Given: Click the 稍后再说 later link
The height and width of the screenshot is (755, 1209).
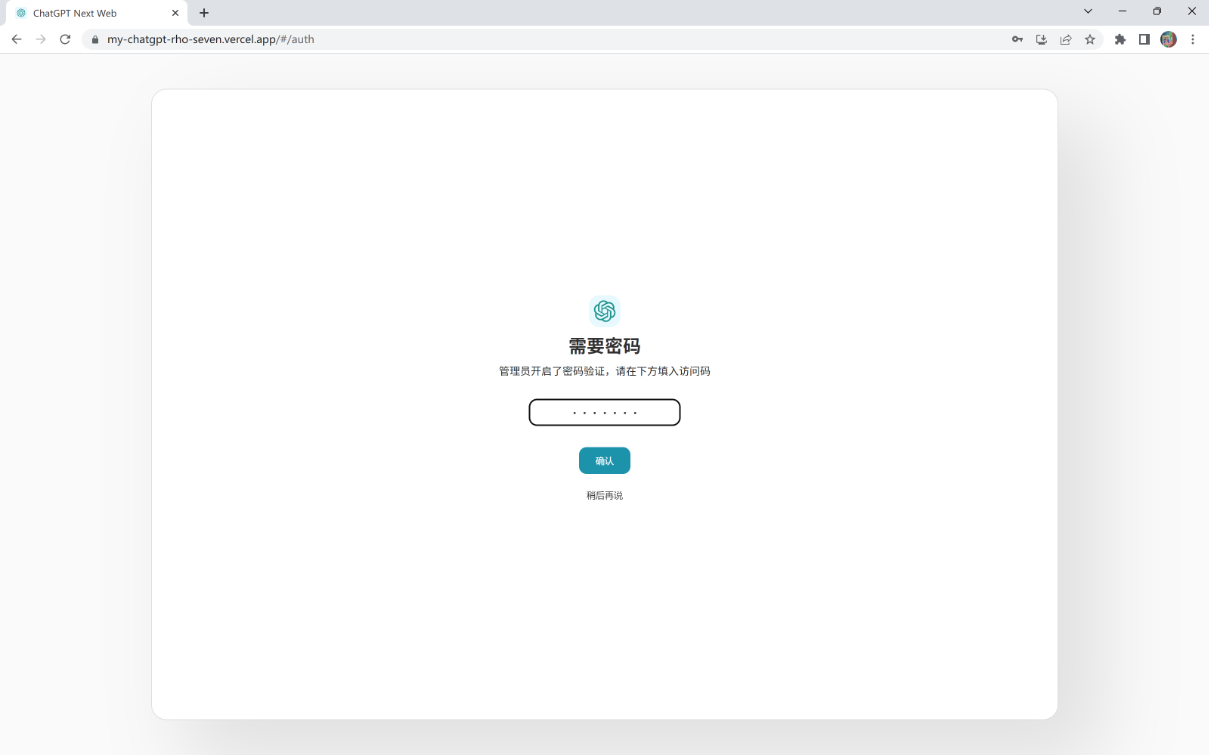Looking at the screenshot, I should pyautogui.click(x=605, y=496).
